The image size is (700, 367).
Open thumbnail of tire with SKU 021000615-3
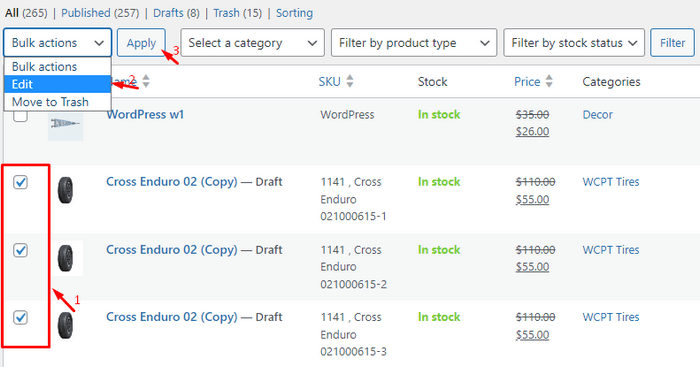[x=65, y=325]
